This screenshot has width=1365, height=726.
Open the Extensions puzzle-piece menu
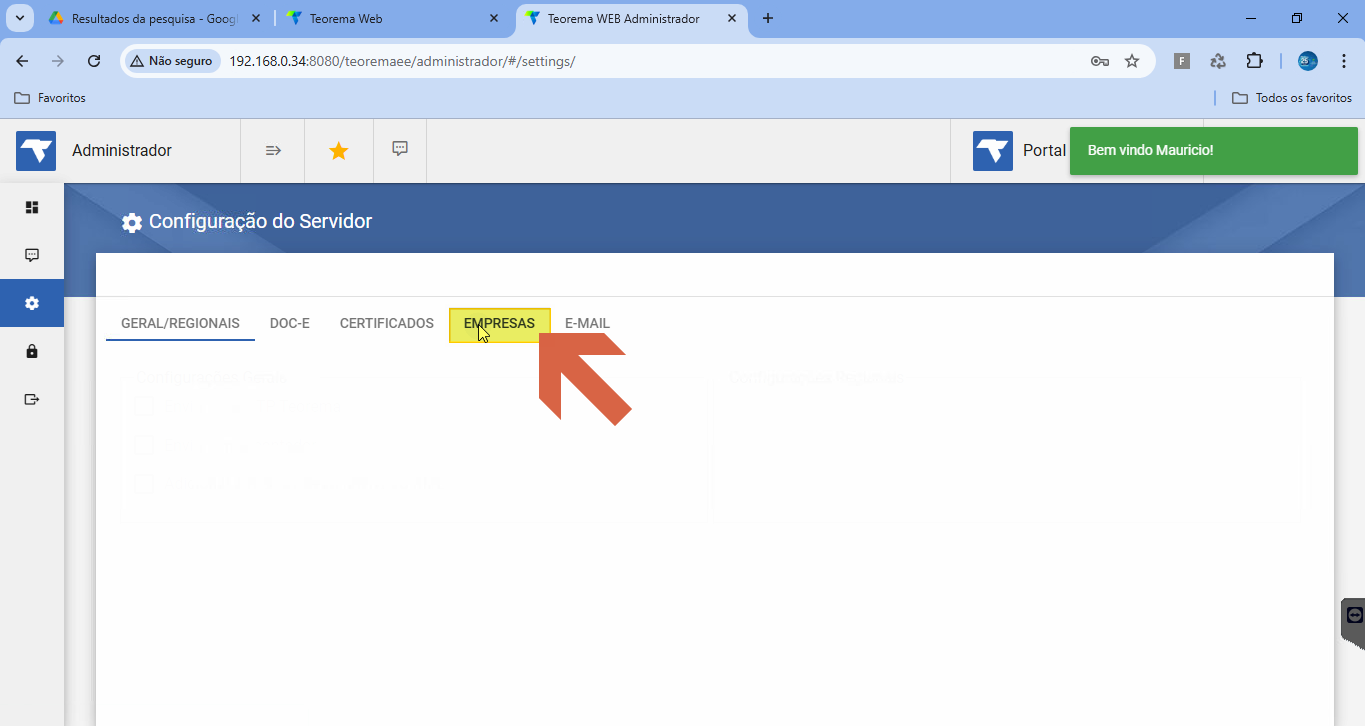tap(1254, 61)
